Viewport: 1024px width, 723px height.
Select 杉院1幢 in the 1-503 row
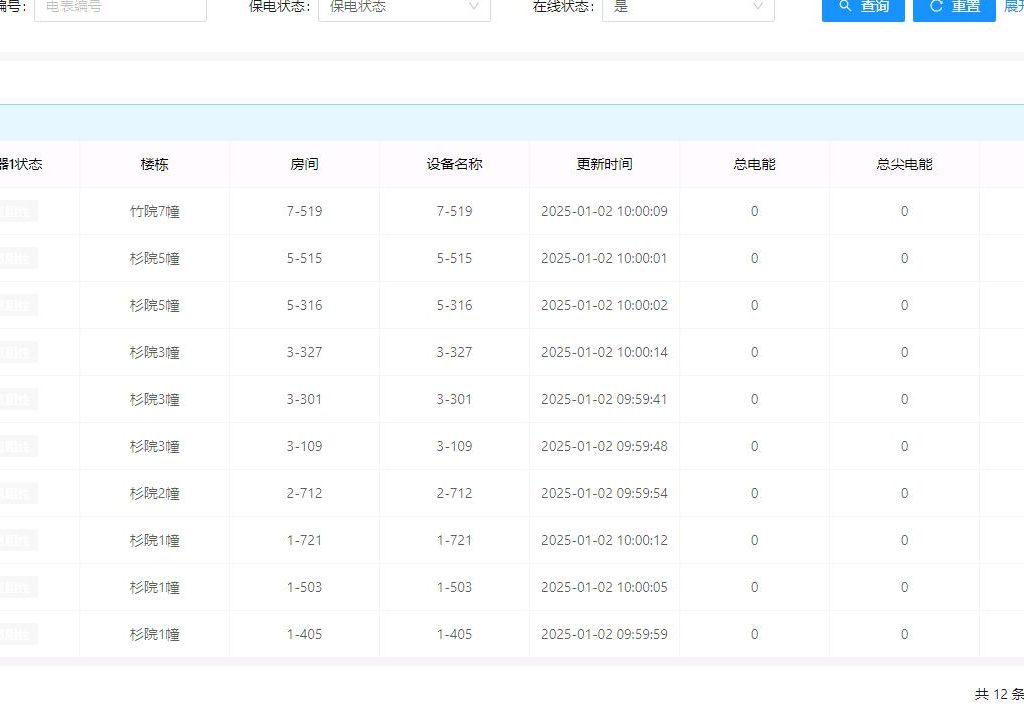point(155,588)
